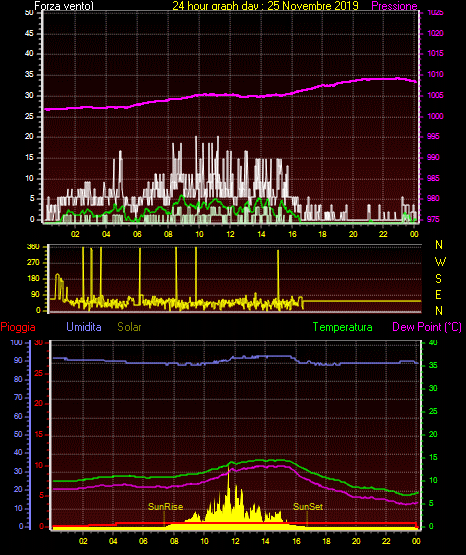Click the 180 degree wind direction axis label

coord(33,279)
